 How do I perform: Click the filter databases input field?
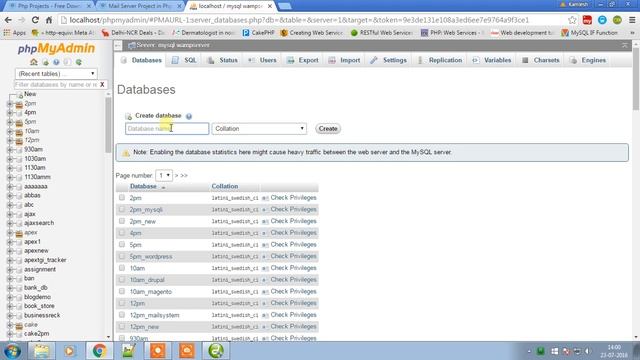tap(56, 84)
